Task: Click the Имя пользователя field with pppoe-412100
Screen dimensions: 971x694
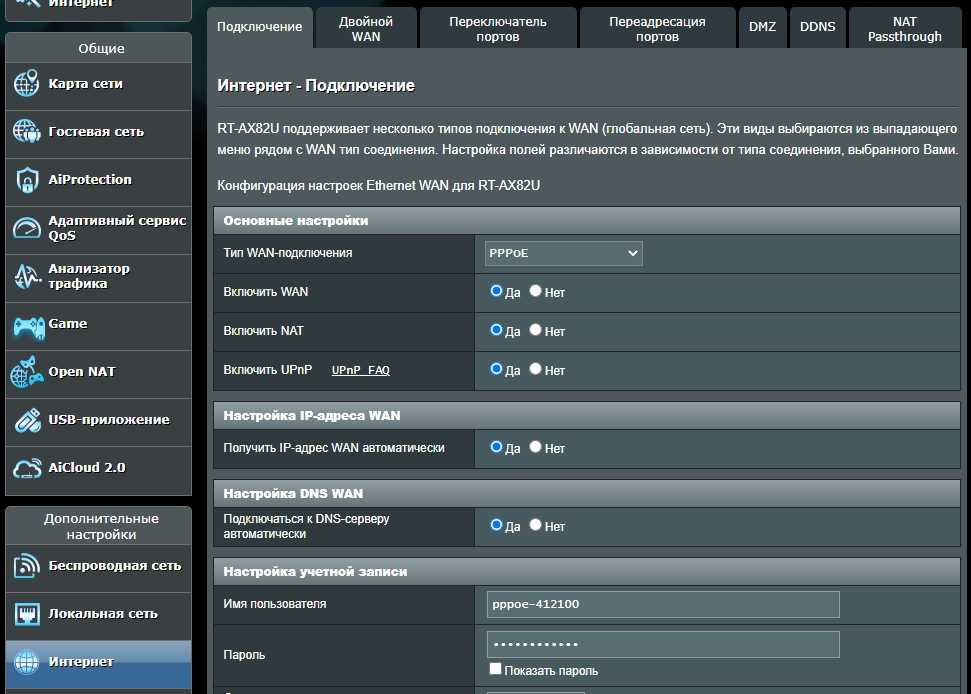Action: pyautogui.click(x=663, y=604)
